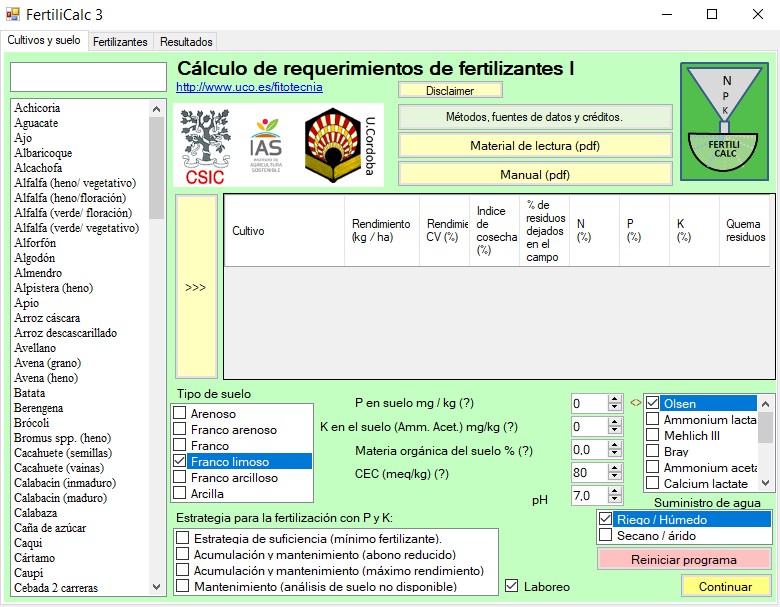Switch to the Resultados tab
780x607 pixels.
coord(186,42)
